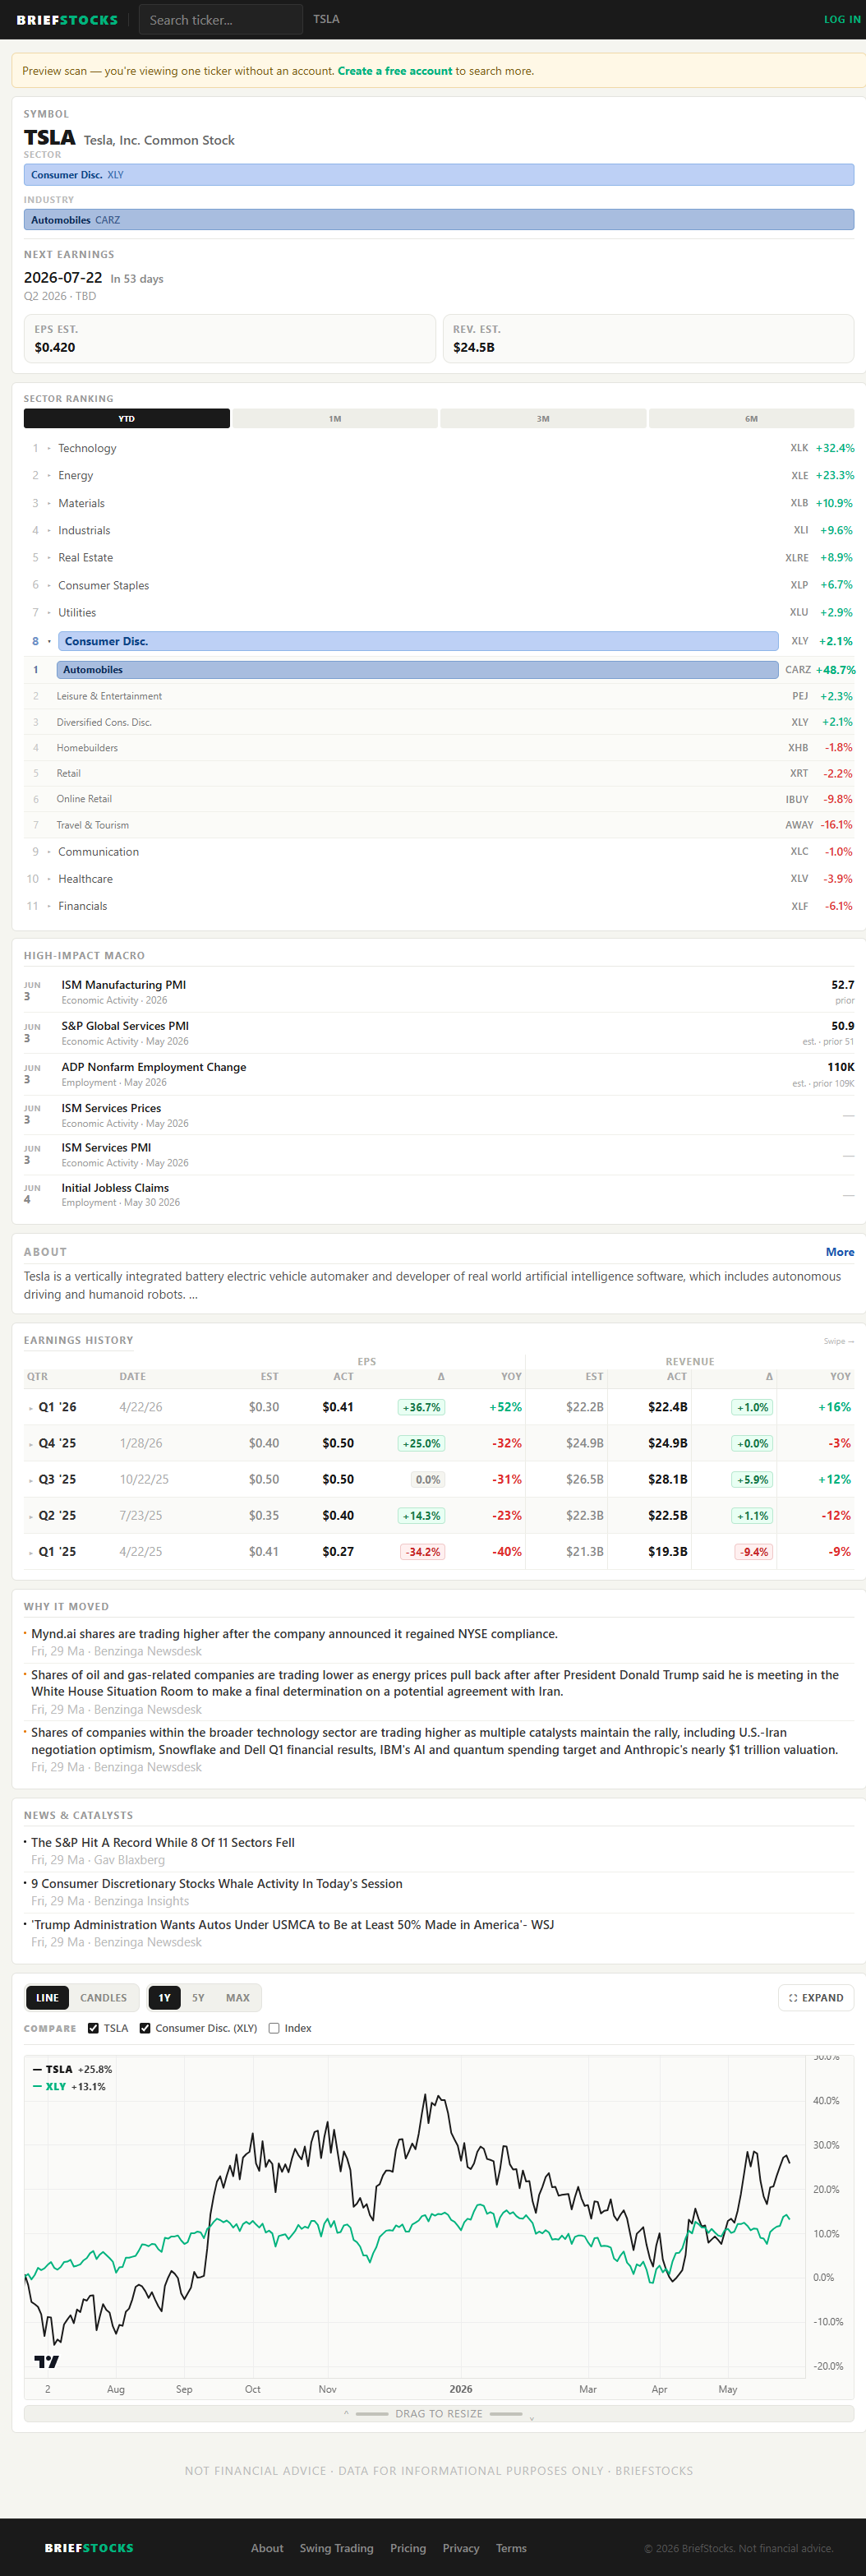Switch sector ranking to 3M

[543, 419]
